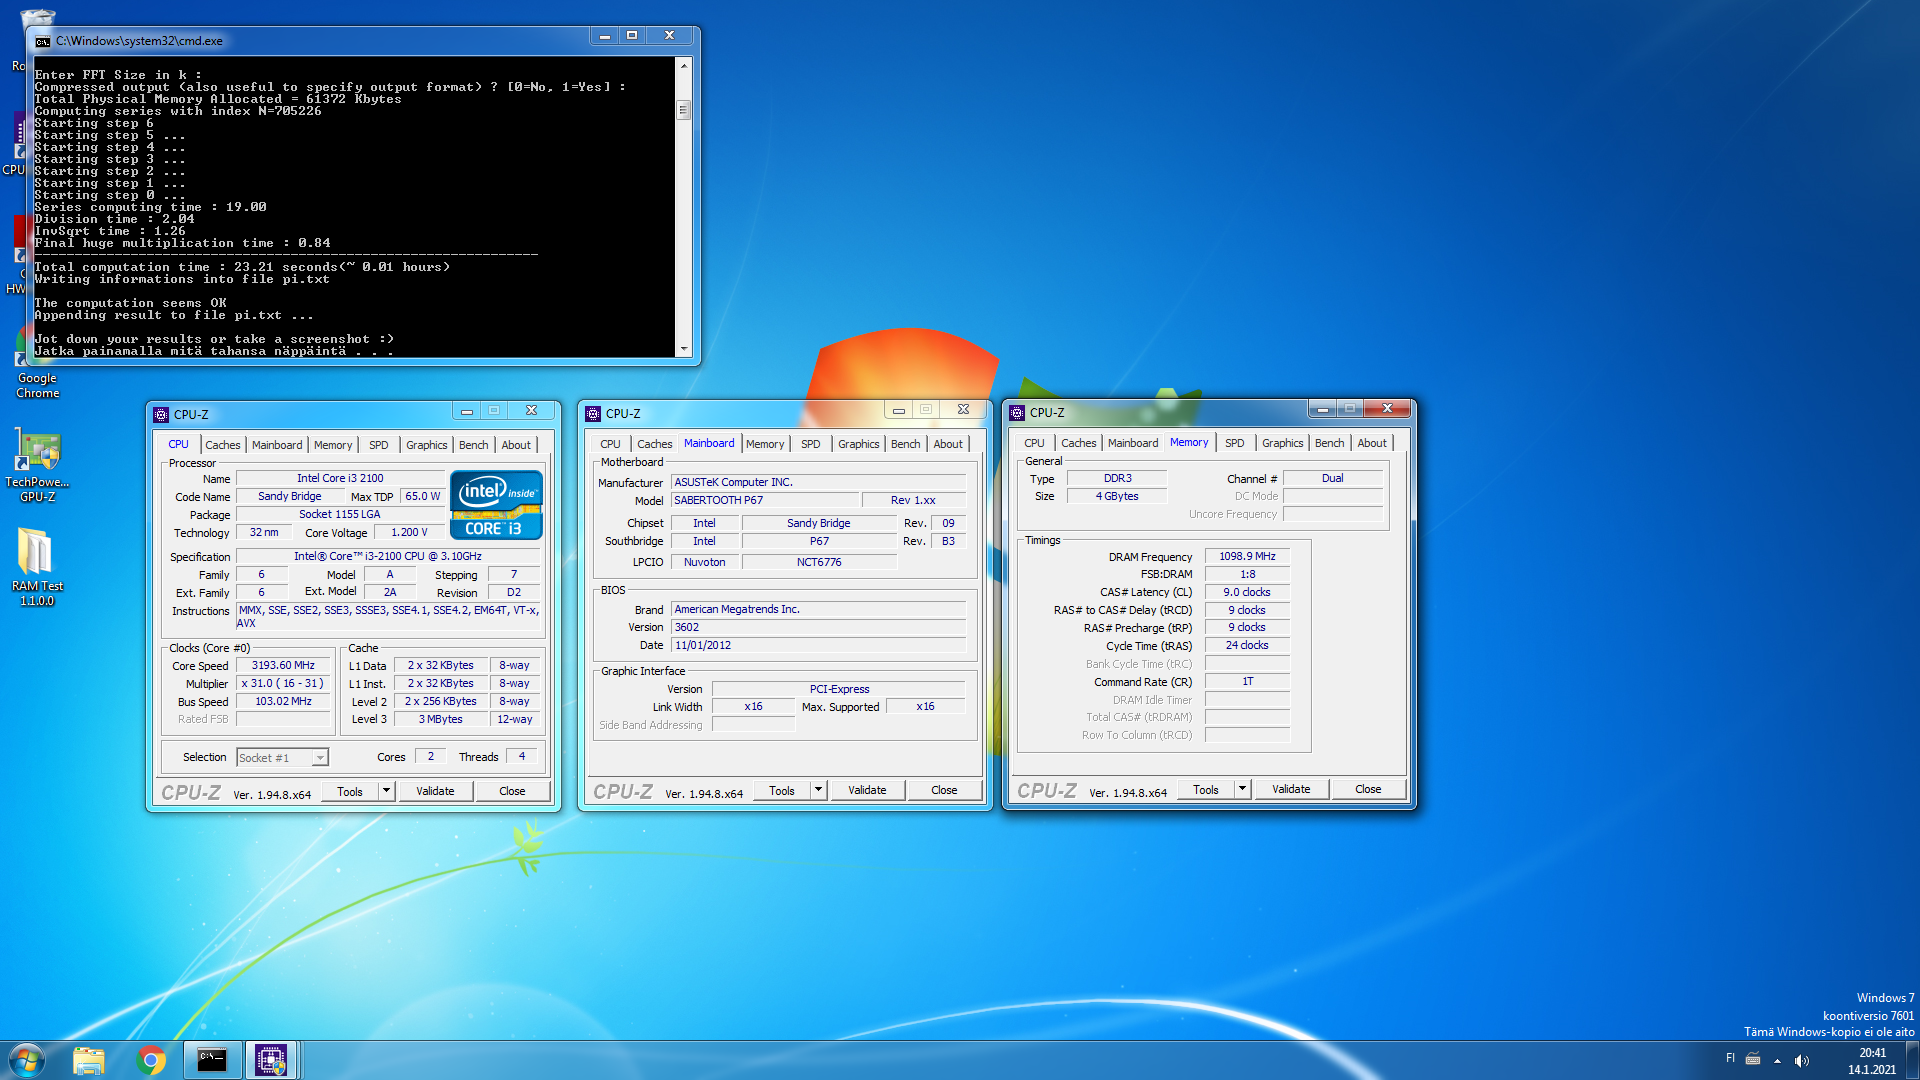
Task: Click right CPU-Z window title icon
Action: pyautogui.click(x=1017, y=412)
